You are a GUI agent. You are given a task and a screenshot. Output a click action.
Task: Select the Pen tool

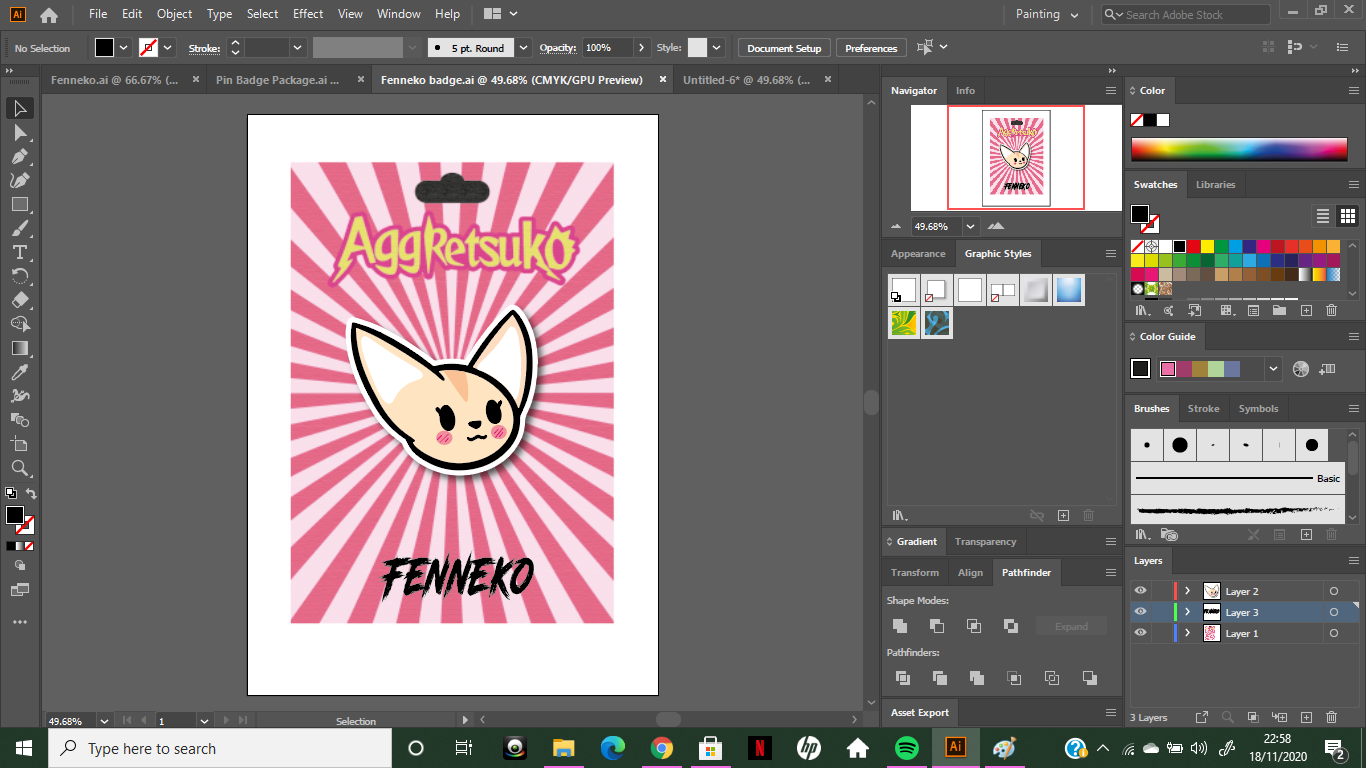tap(20, 156)
